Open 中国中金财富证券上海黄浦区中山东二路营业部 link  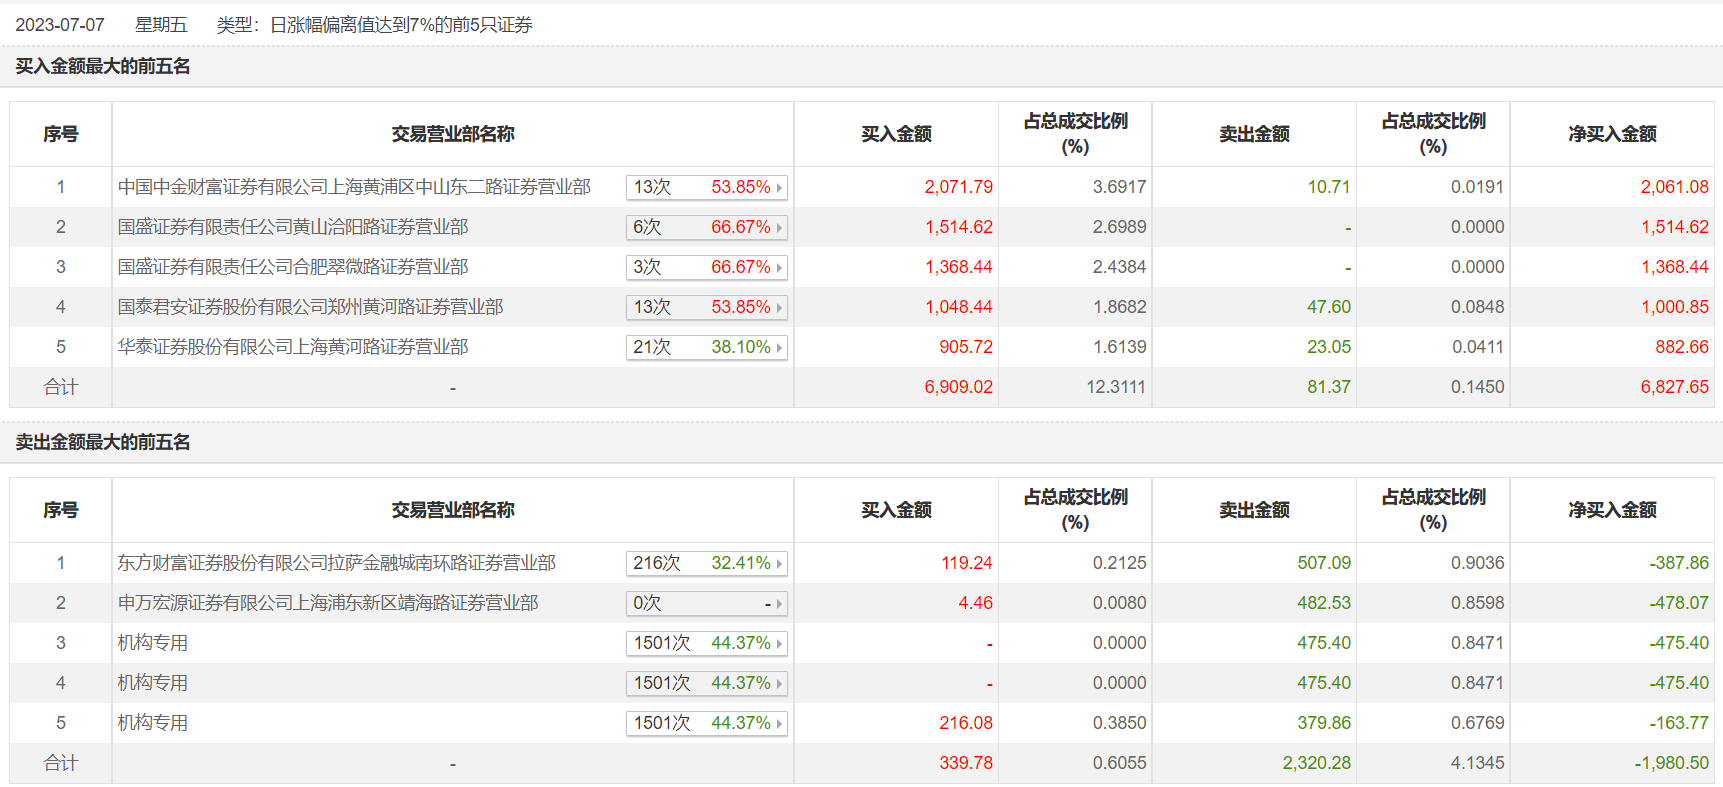pyautogui.click(x=354, y=187)
